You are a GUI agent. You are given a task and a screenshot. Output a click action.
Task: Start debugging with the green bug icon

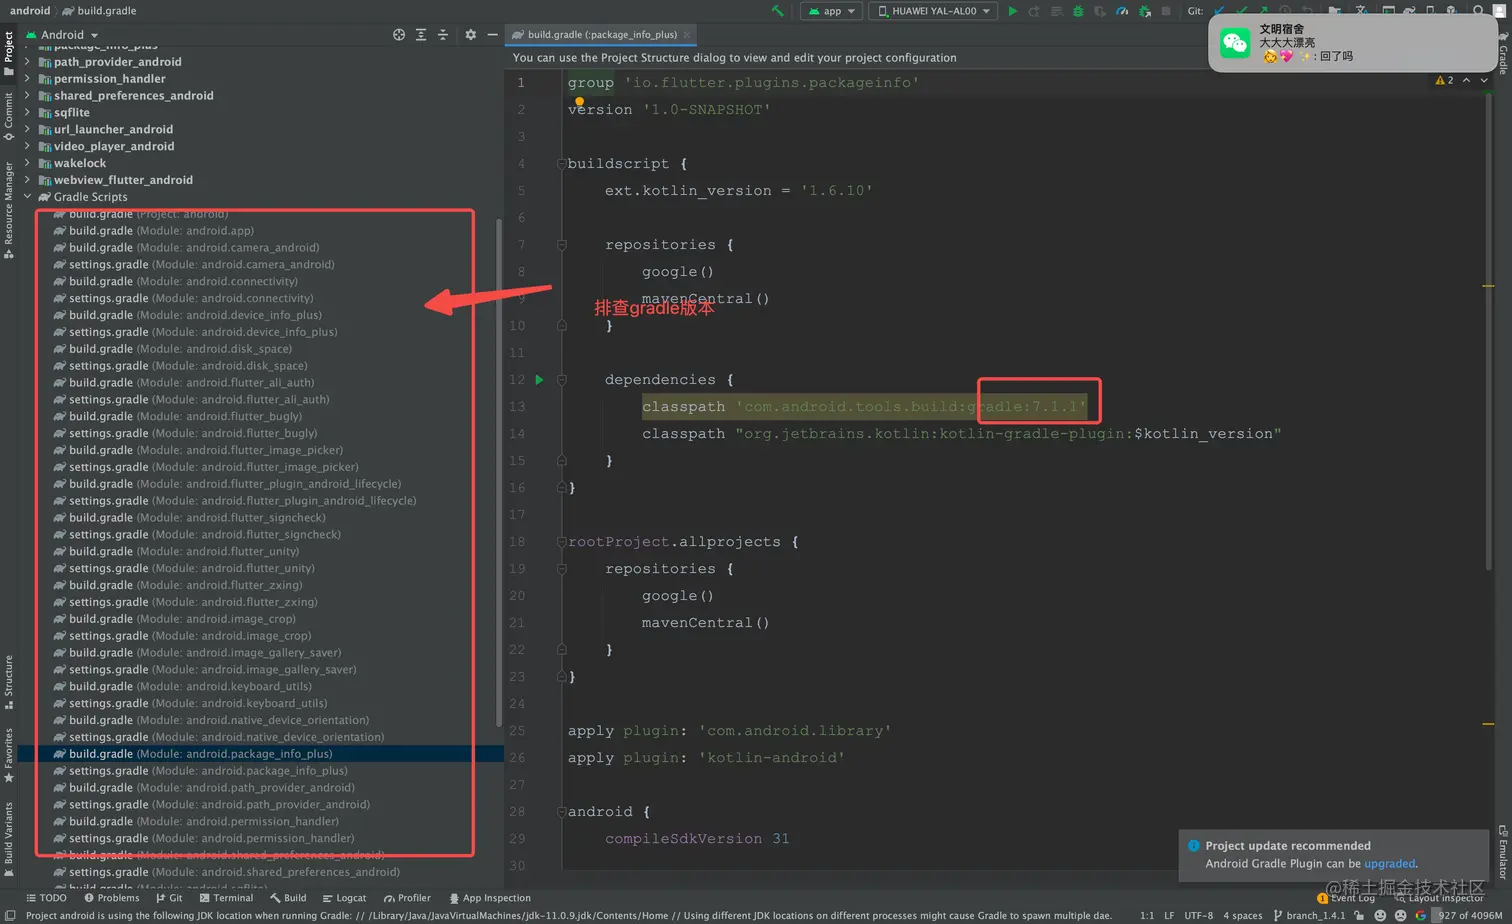point(1079,11)
